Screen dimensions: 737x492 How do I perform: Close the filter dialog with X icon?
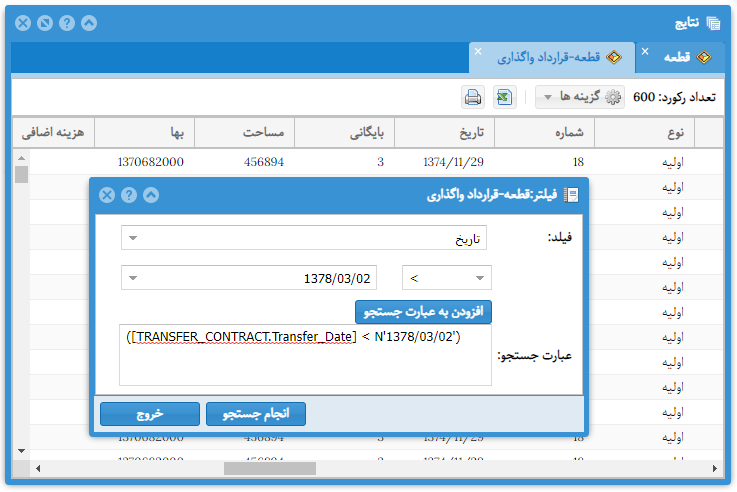point(107,195)
